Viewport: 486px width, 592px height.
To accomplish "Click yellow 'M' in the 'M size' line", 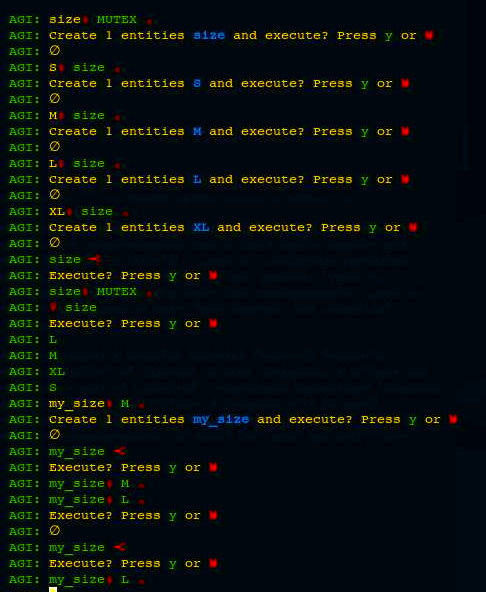I will click(53, 116).
